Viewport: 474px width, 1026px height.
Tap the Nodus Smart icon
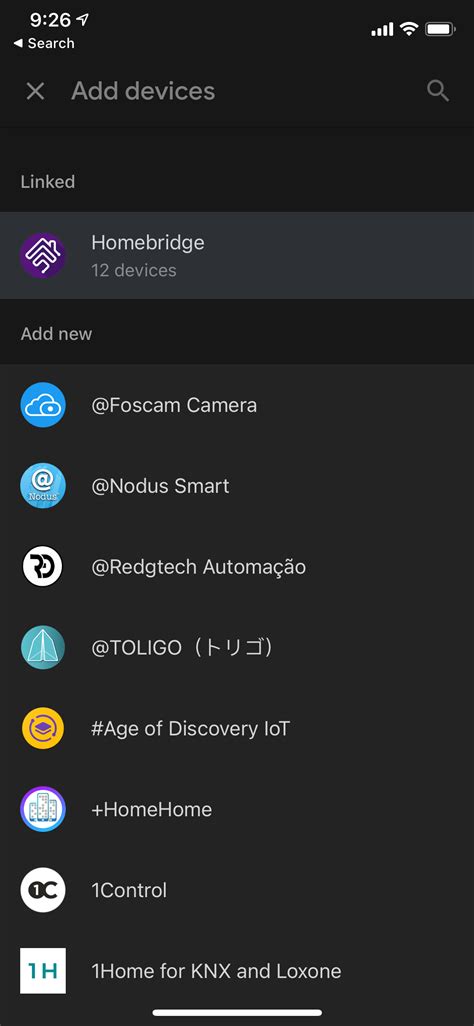pos(43,486)
